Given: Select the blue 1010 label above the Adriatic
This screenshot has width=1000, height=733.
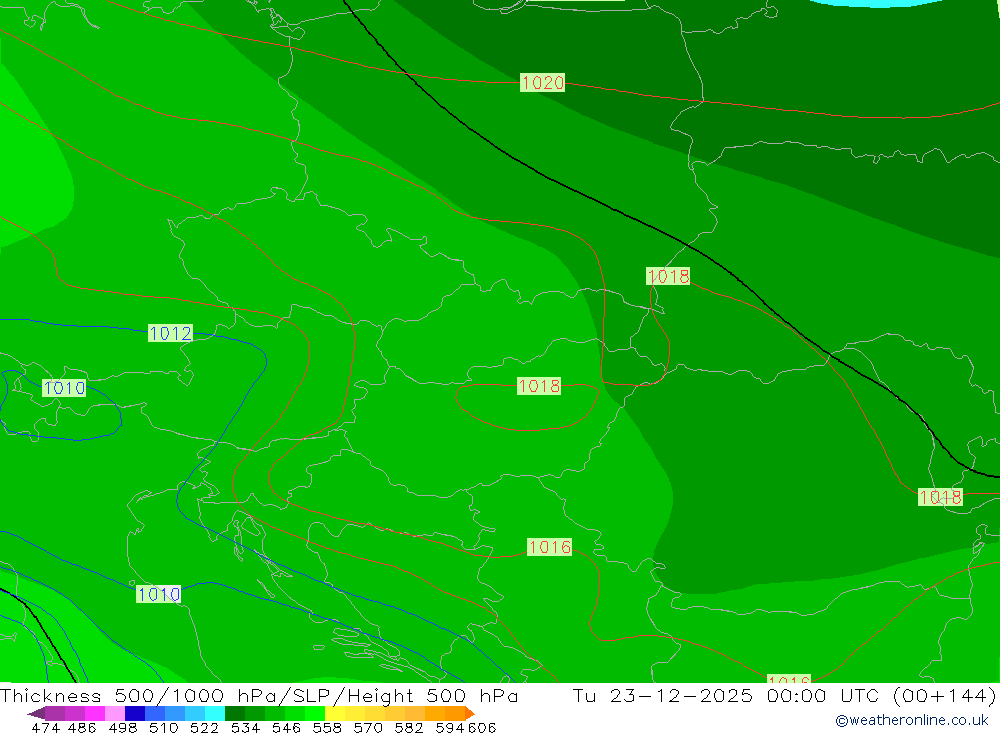Looking at the screenshot, I should click(x=159, y=594).
